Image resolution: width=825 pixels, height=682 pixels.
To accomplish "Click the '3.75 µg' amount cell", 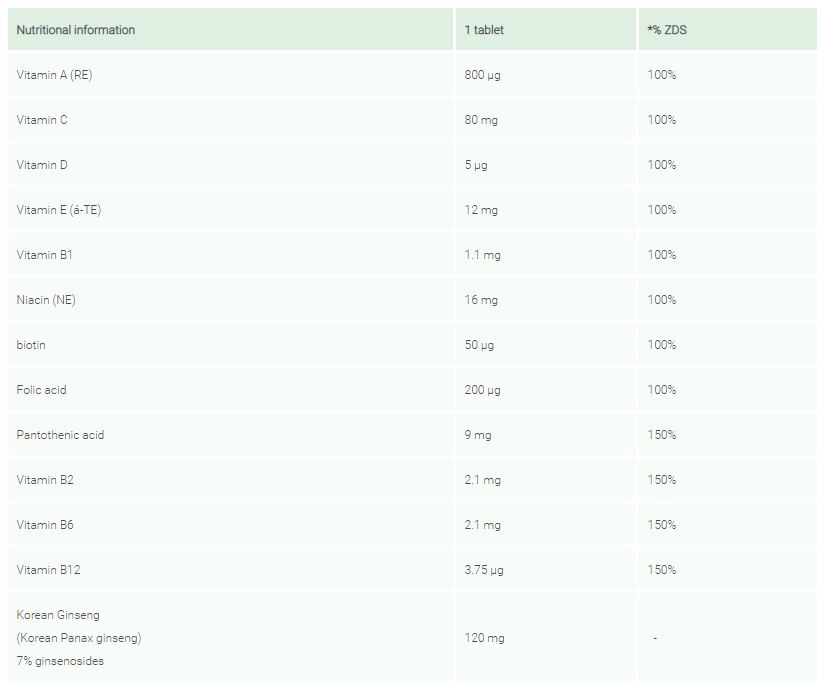I will click(x=484, y=570).
